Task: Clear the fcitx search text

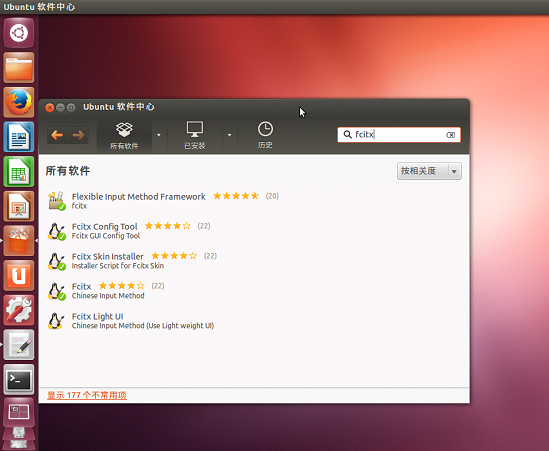Action: coord(450,135)
